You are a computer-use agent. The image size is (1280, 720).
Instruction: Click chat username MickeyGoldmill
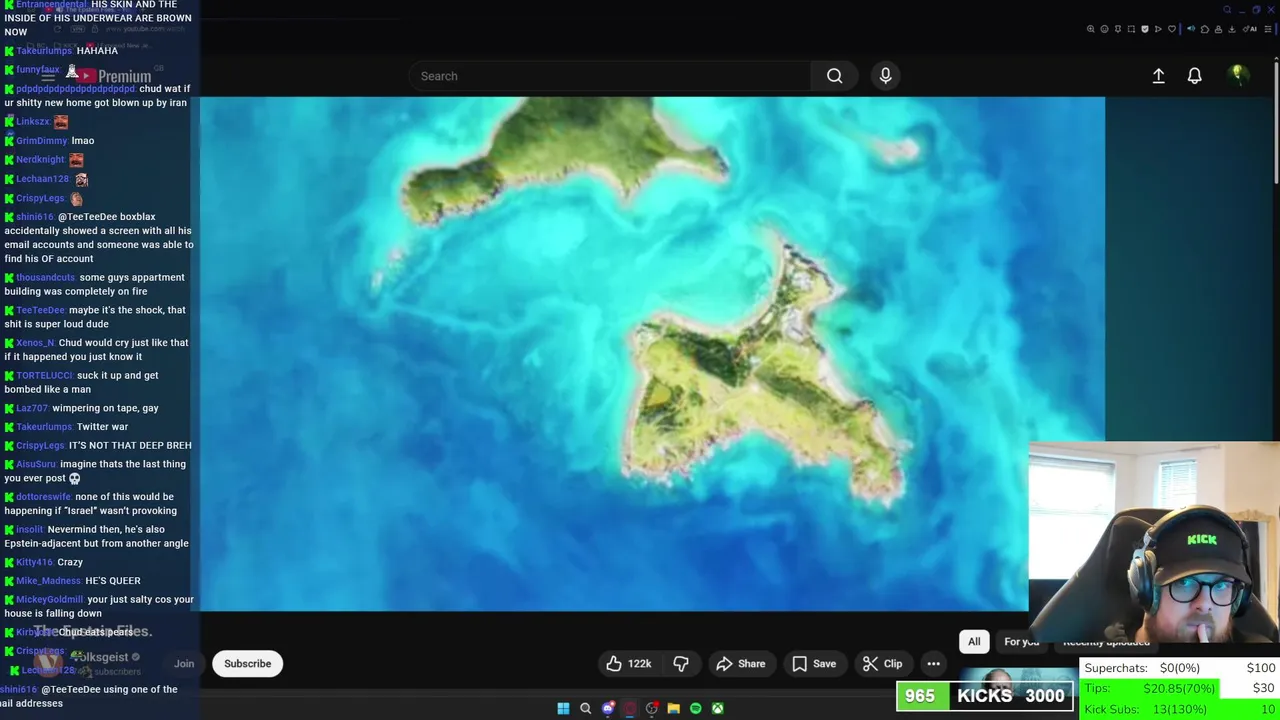pyautogui.click(x=50, y=600)
